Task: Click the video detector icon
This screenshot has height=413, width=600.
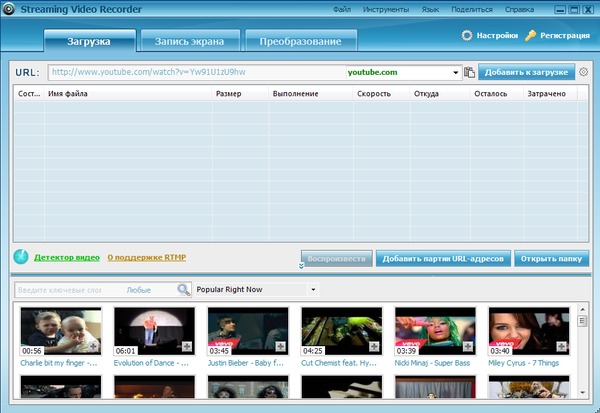Action: pyautogui.click(x=22, y=258)
